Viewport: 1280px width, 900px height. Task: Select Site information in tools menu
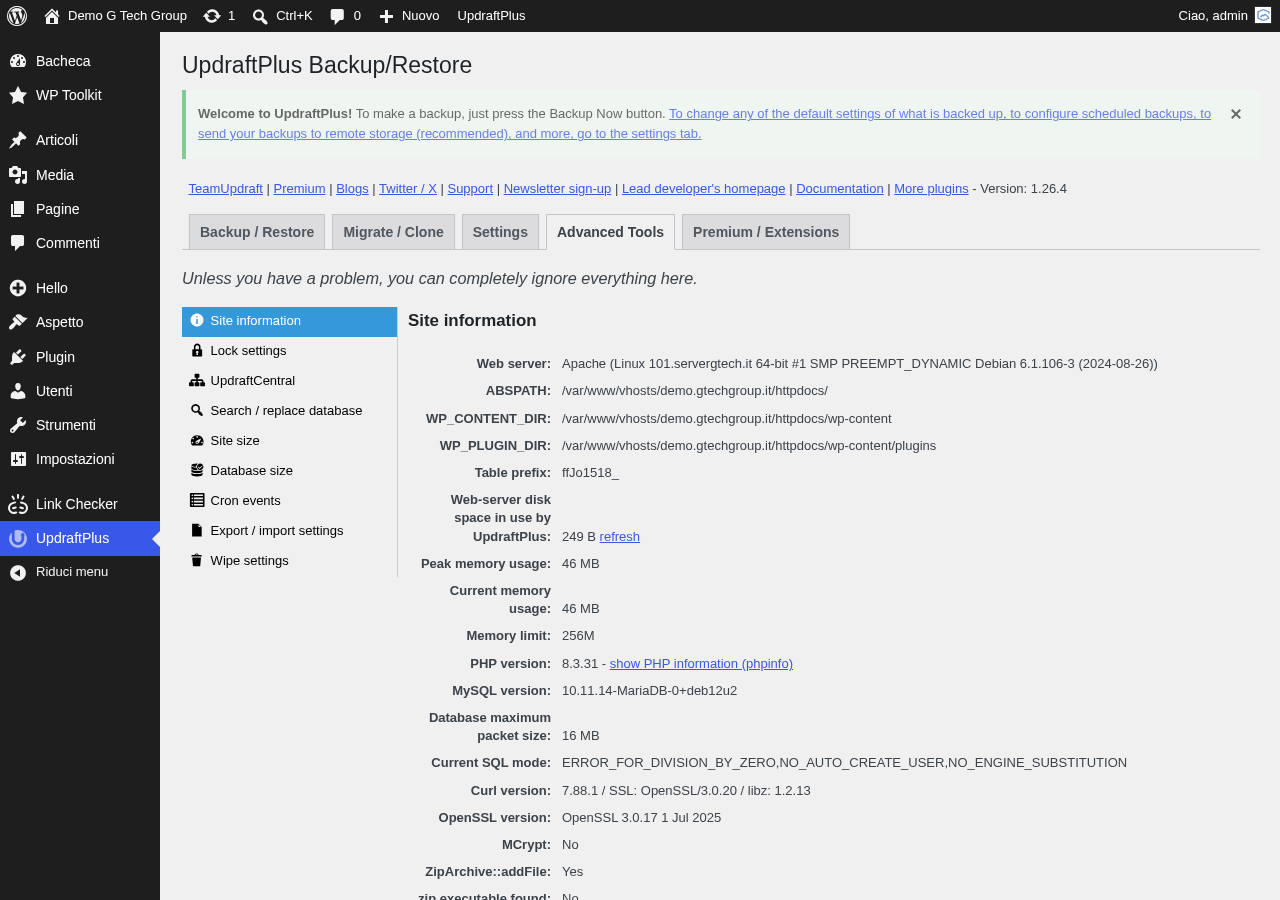tap(289, 321)
